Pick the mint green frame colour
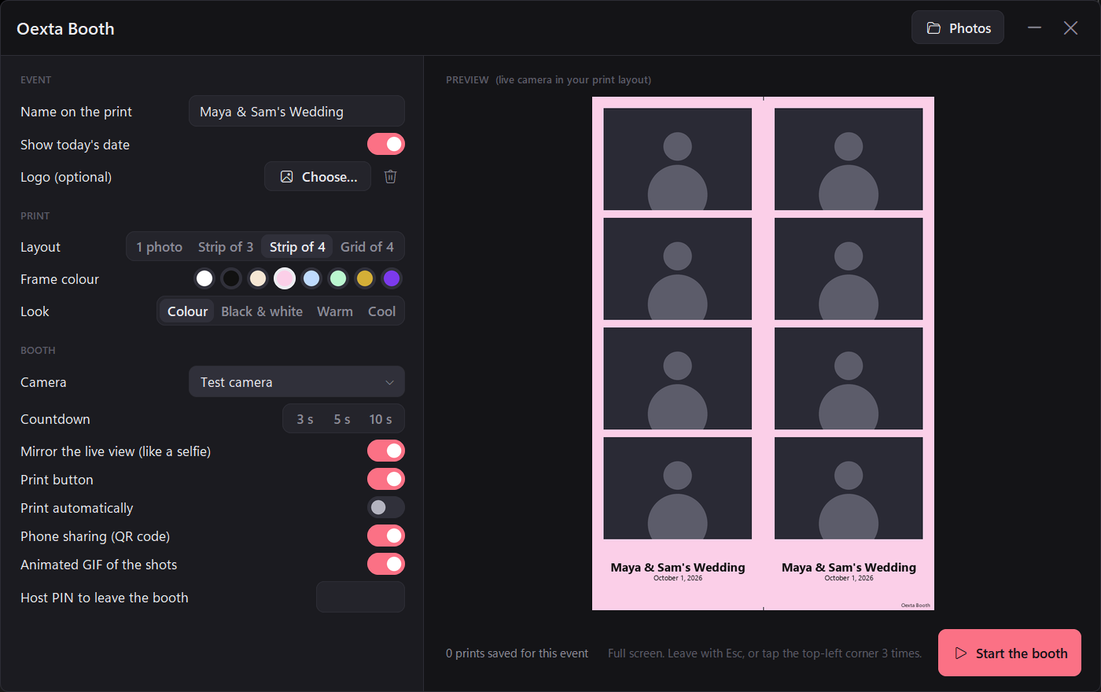Image resolution: width=1101 pixels, height=692 pixels. point(338,279)
